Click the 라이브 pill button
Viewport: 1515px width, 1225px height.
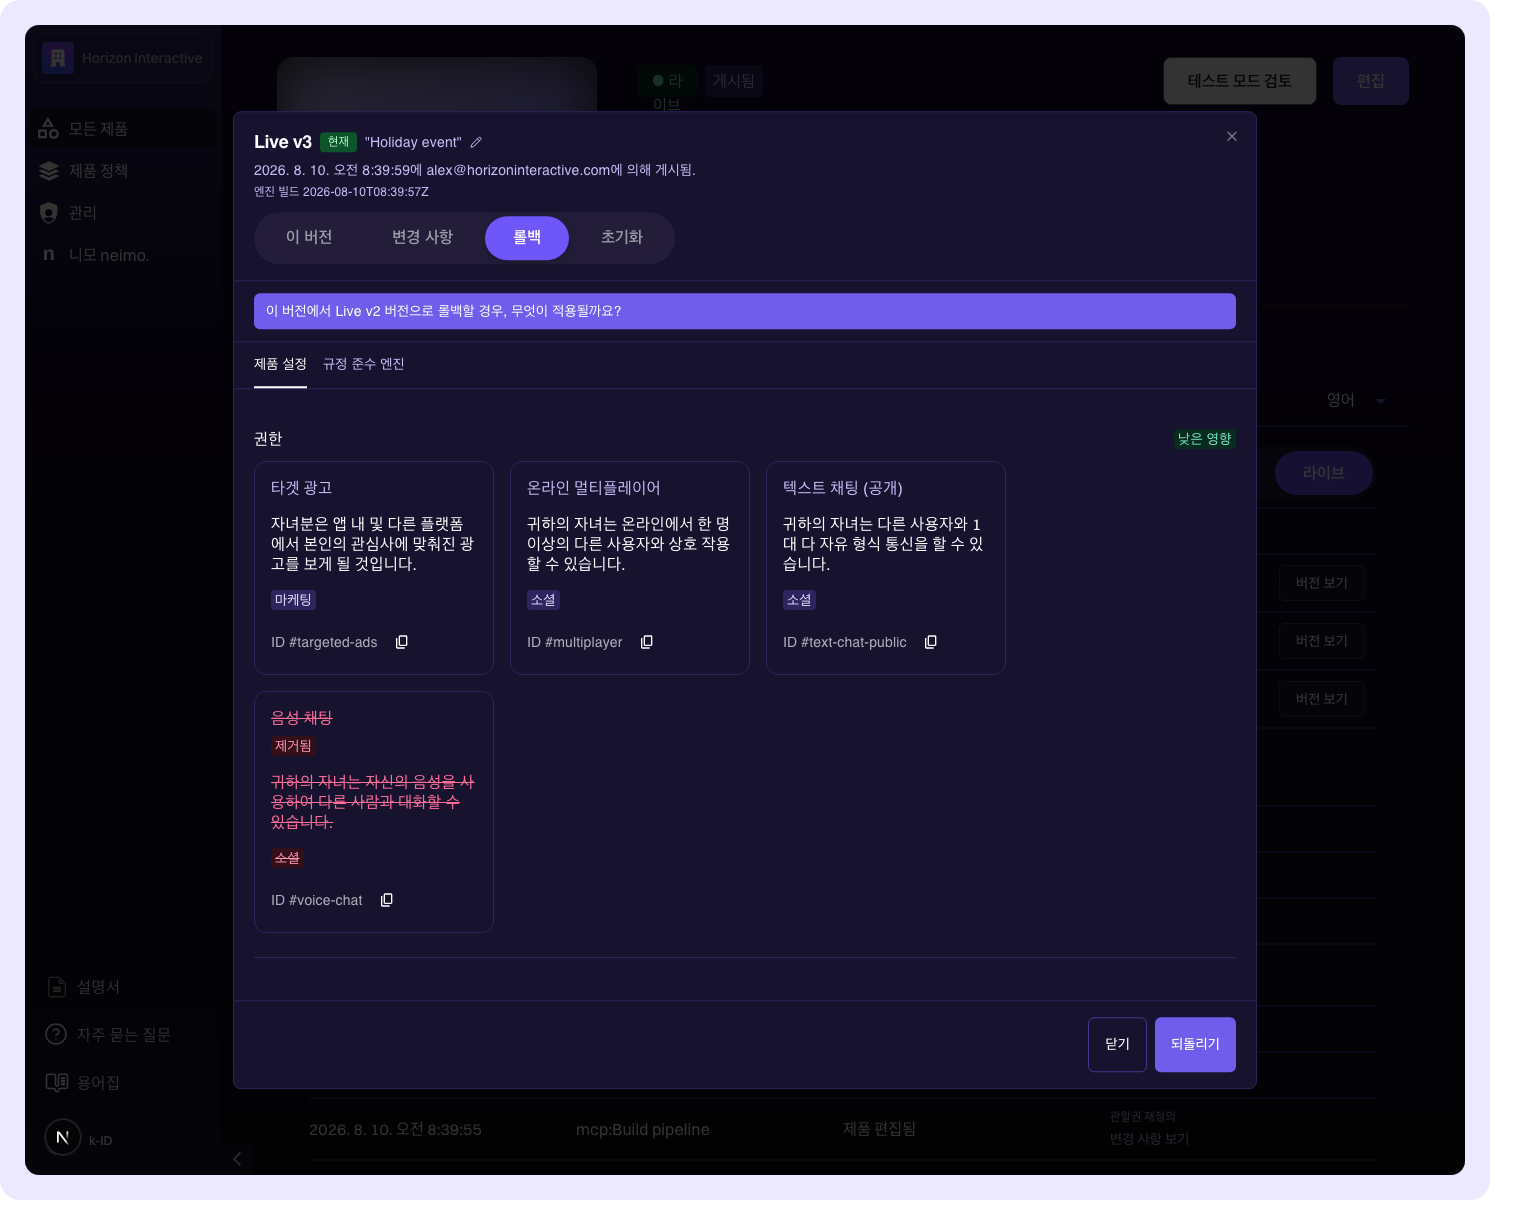click(1324, 473)
